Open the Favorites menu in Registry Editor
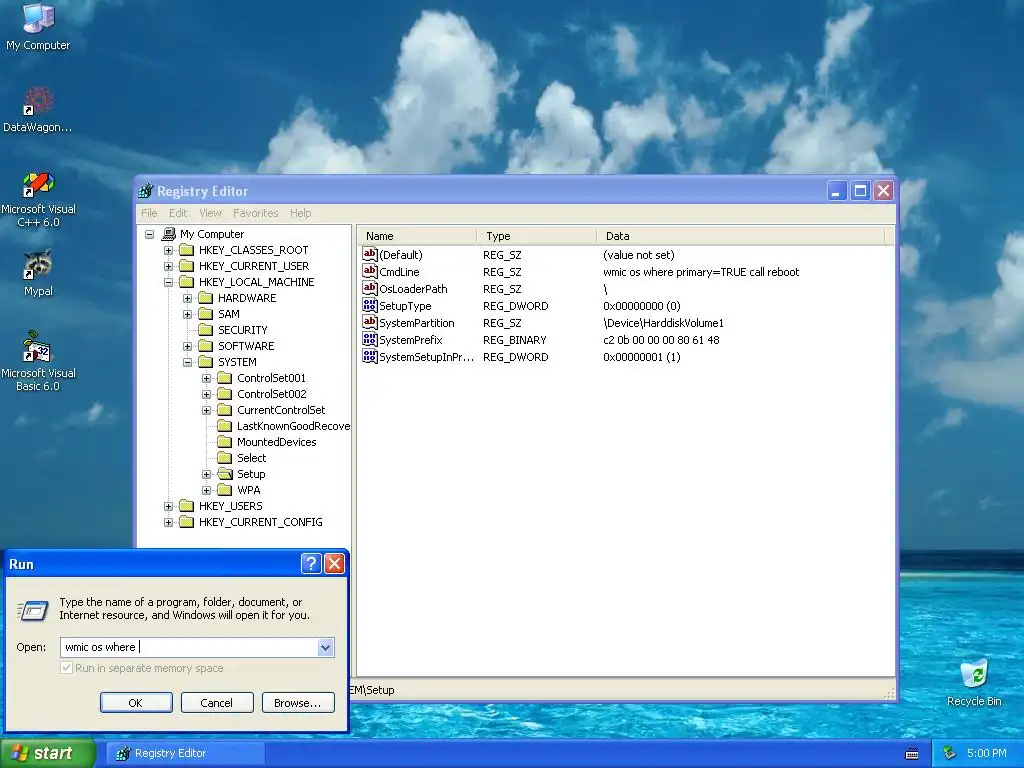The height and width of the screenshot is (768, 1024). click(x=255, y=213)
